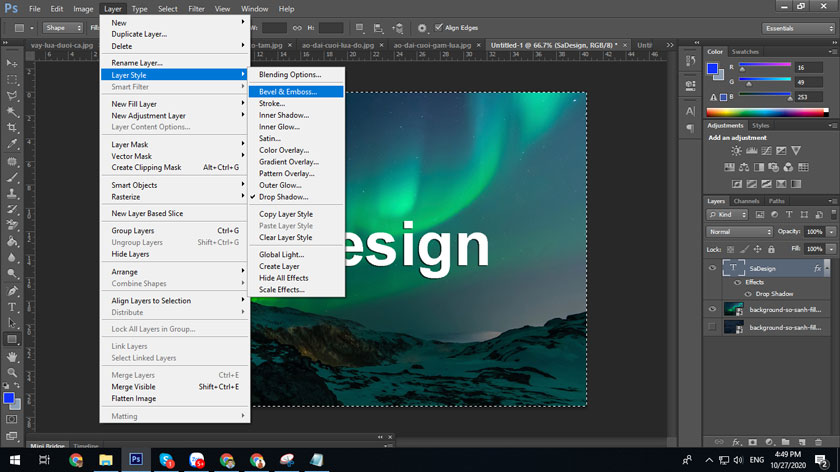Show the hidden bottom background layer
The width and height of the screenshot is (840, 472).
(712, 327)
